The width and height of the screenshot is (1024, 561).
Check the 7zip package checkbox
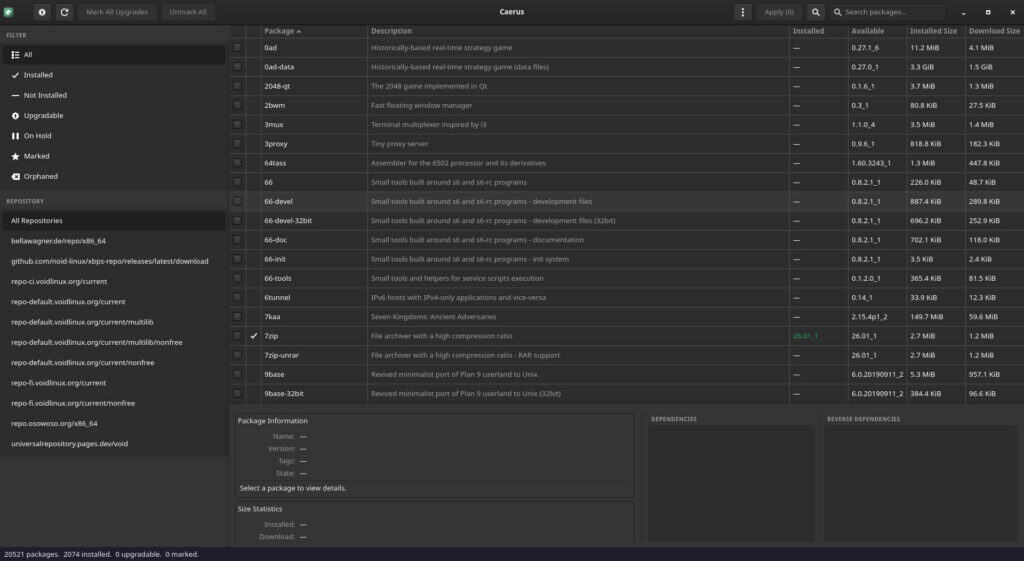click(237, 336)
